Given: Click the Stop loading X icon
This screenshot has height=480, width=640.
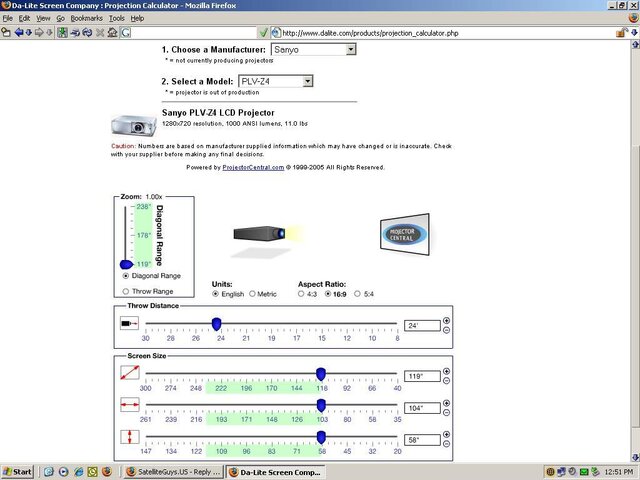Looking at the screenshot, I should pos(100,33).
